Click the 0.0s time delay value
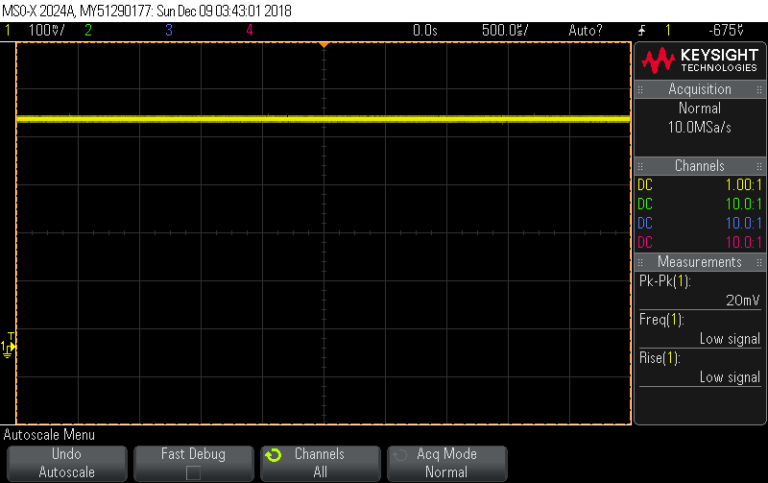 coord(425,30)
